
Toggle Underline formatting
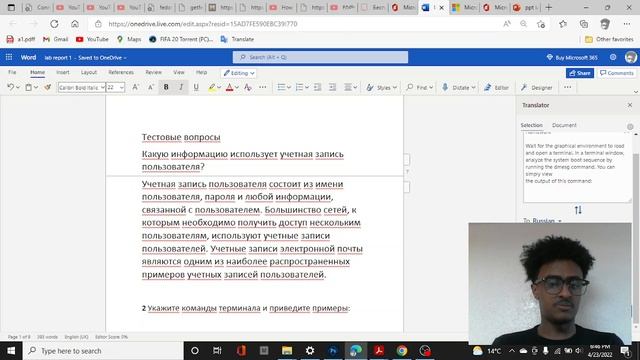(196, 87)
